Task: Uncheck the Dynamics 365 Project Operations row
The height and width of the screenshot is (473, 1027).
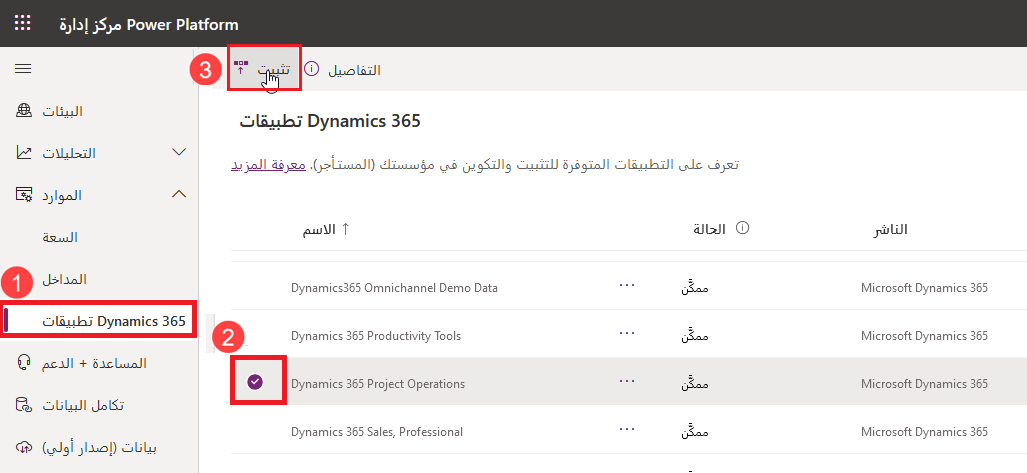Action: click(x=255, y=382)
